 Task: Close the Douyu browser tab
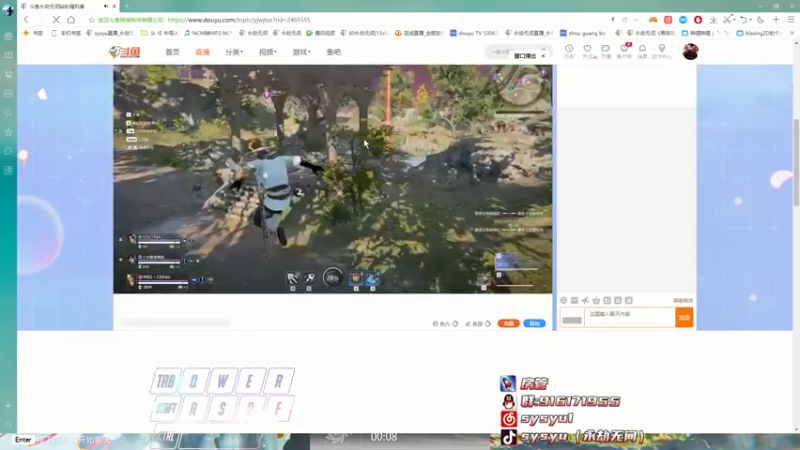114,6
